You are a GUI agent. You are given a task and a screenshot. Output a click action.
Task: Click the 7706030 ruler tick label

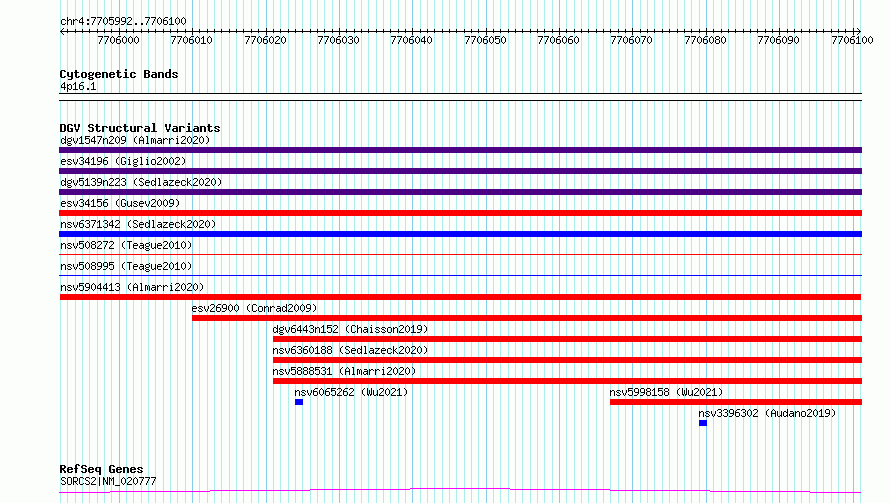click(338, 40)
